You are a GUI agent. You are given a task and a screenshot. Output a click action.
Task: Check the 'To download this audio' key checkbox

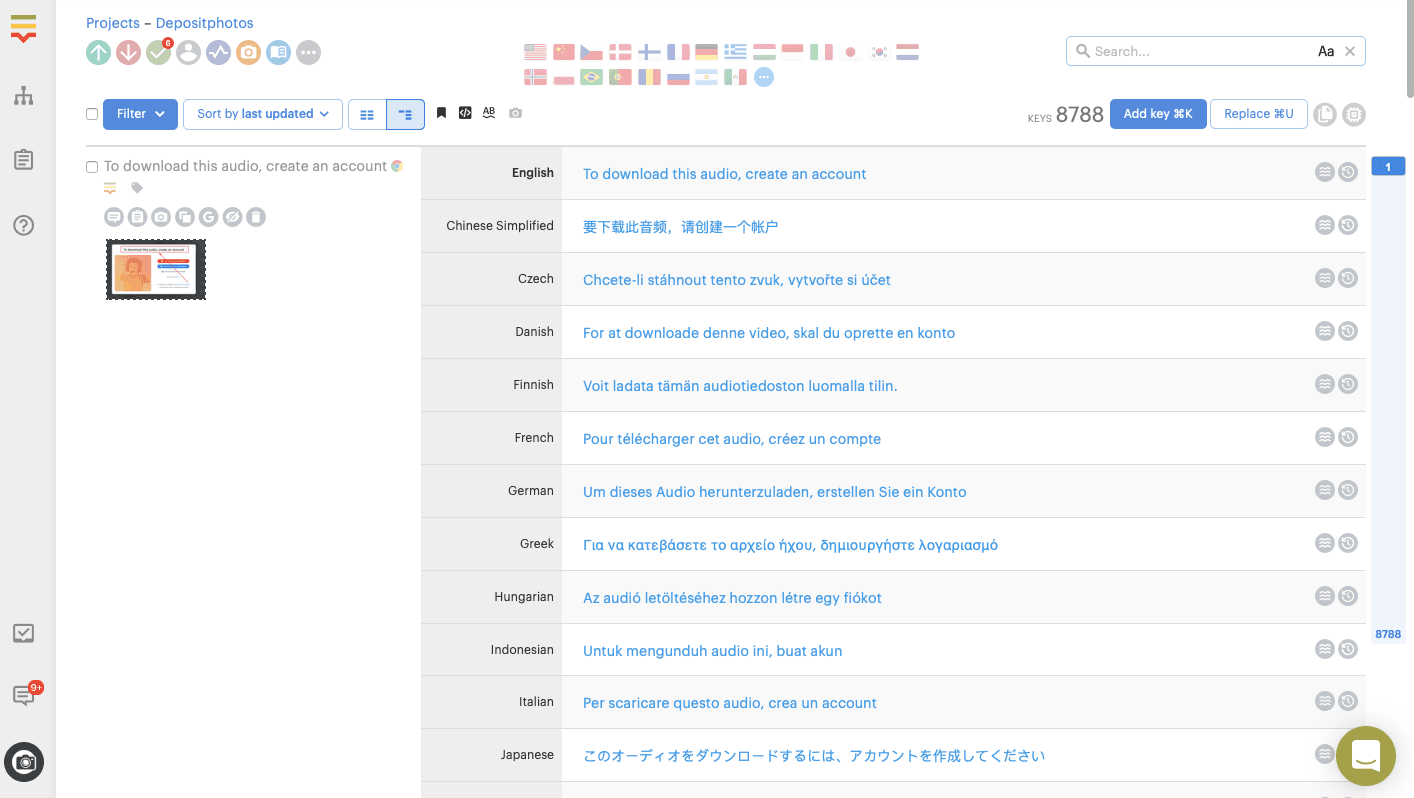coord(92,167)
